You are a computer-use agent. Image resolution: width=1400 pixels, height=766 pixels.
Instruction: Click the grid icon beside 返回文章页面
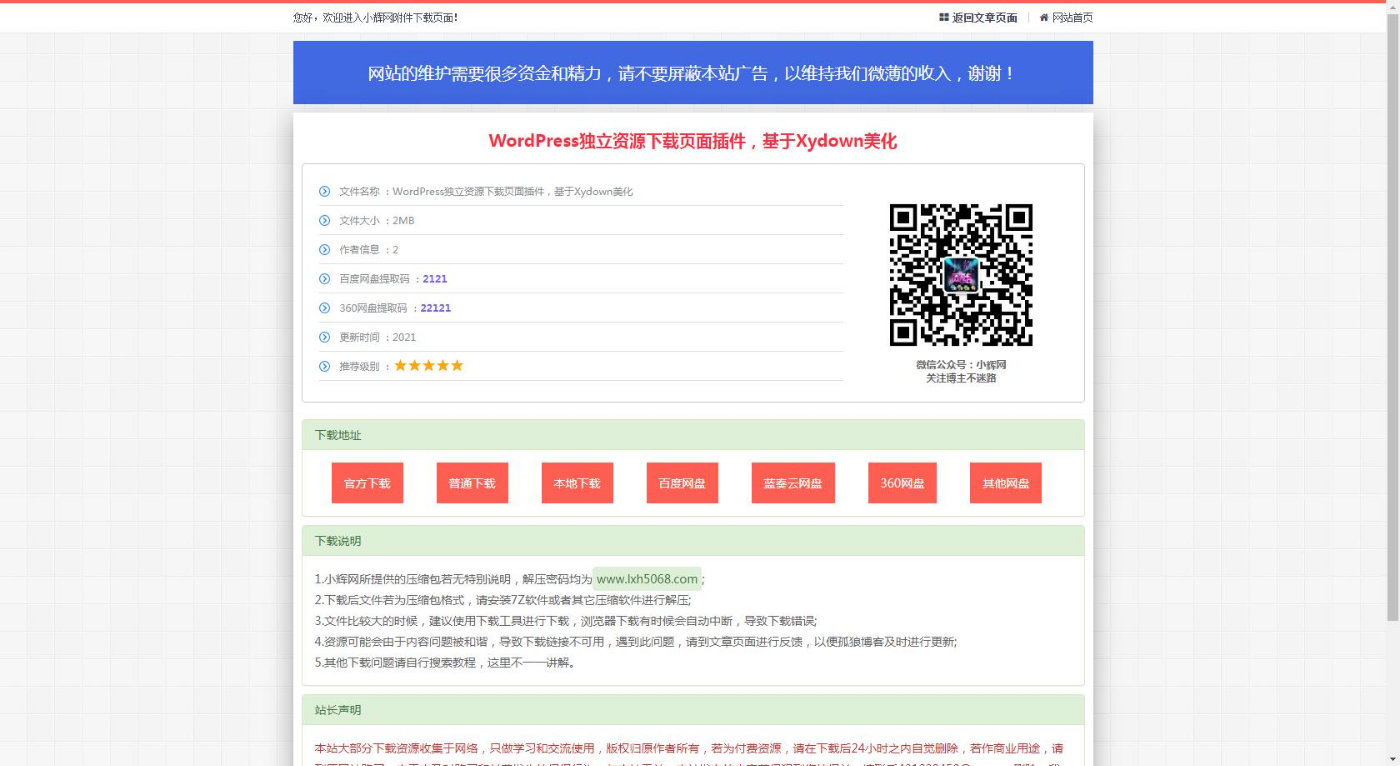(x=944, y=17)
